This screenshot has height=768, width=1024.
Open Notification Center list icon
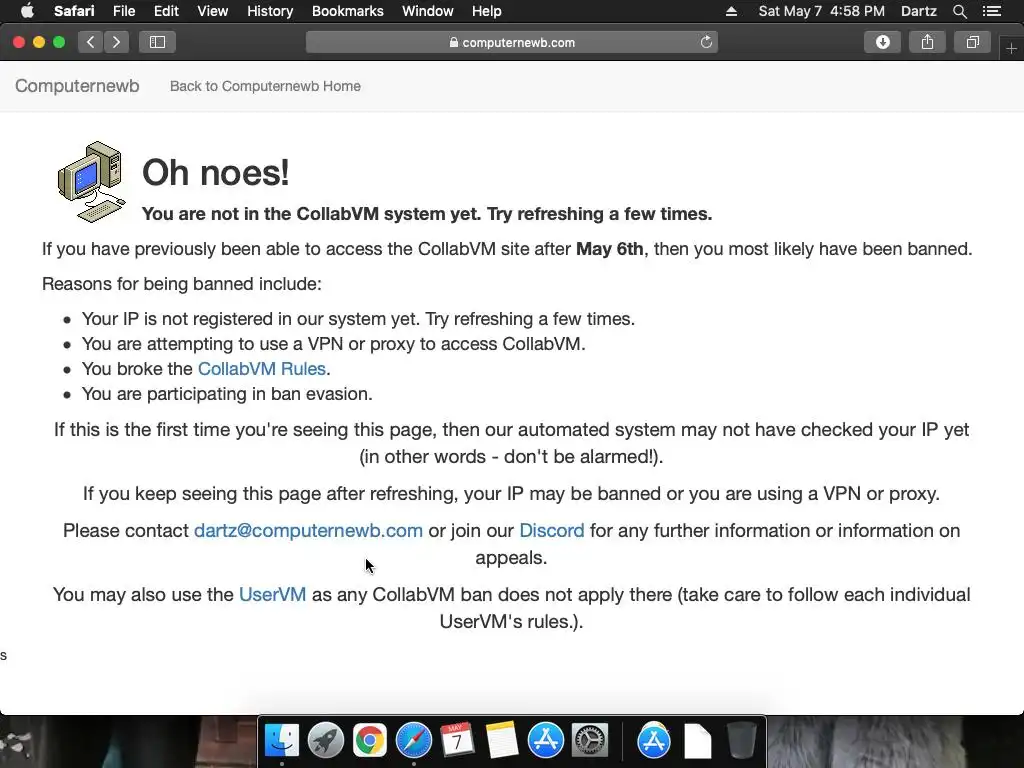(991, 11)
